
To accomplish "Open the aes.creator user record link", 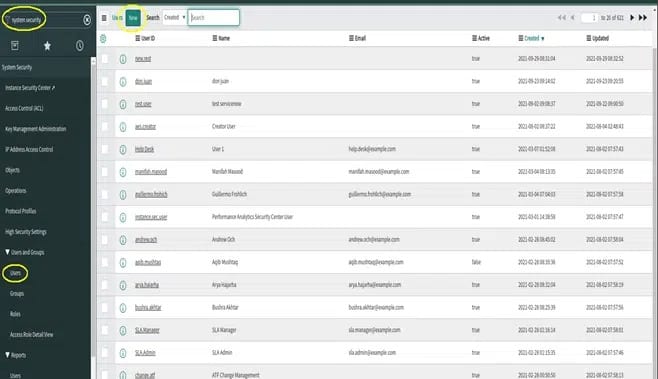I will click(145, 127).
